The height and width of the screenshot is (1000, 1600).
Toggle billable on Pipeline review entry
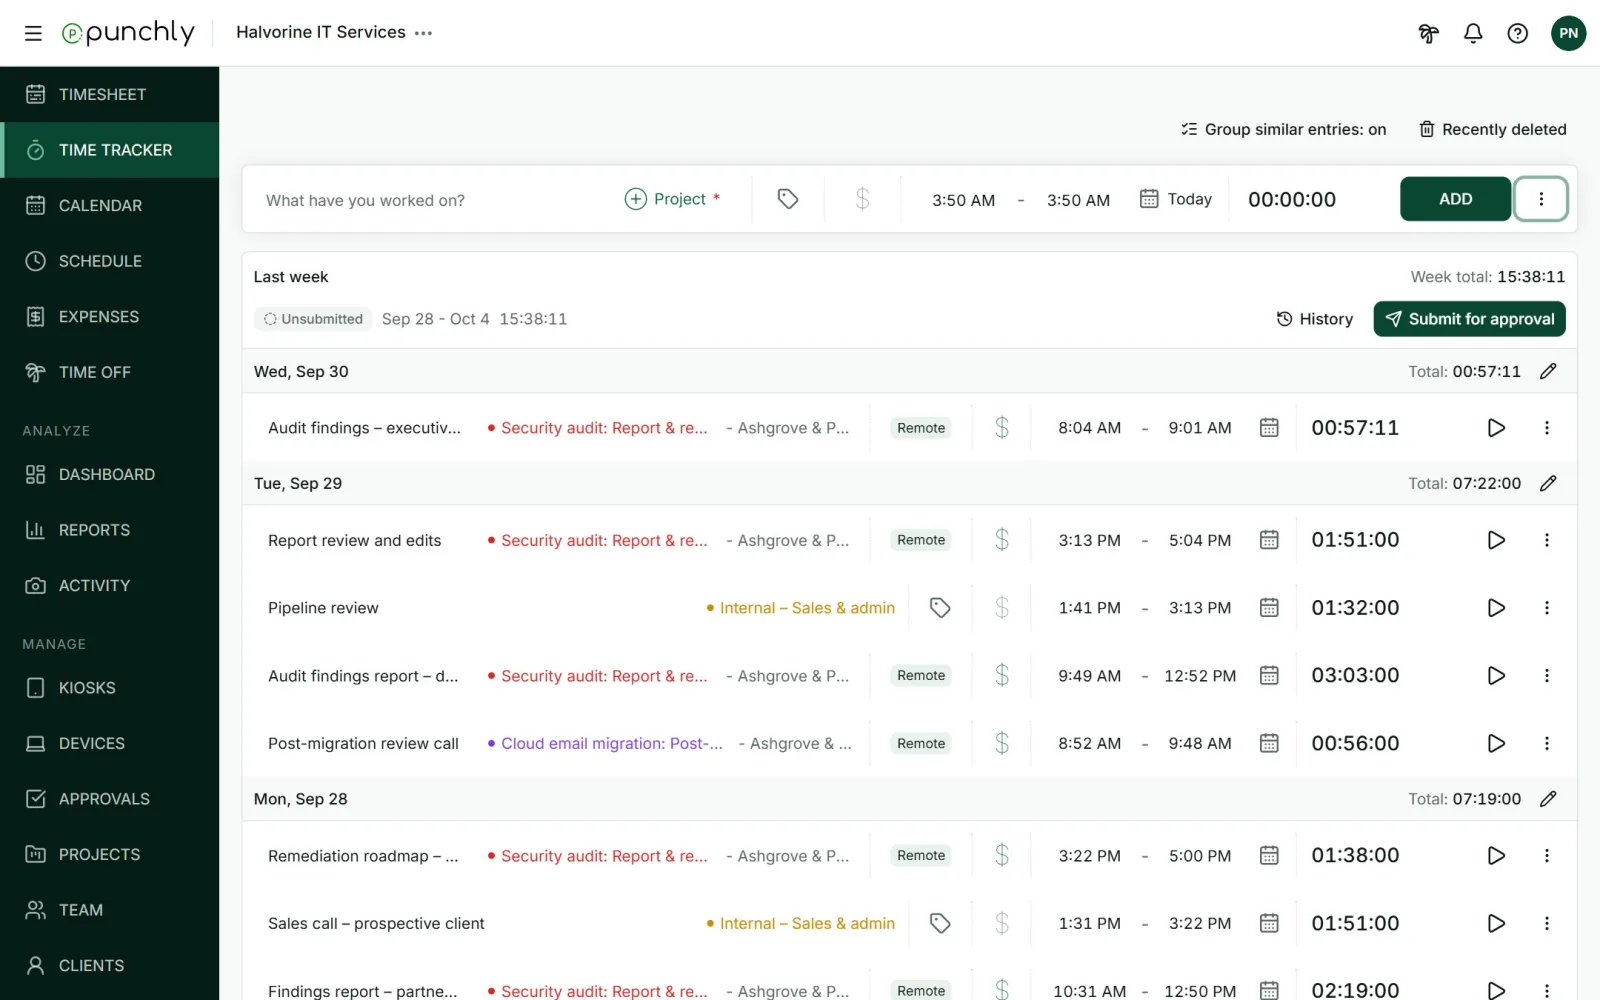click(x=1002, y=608)
